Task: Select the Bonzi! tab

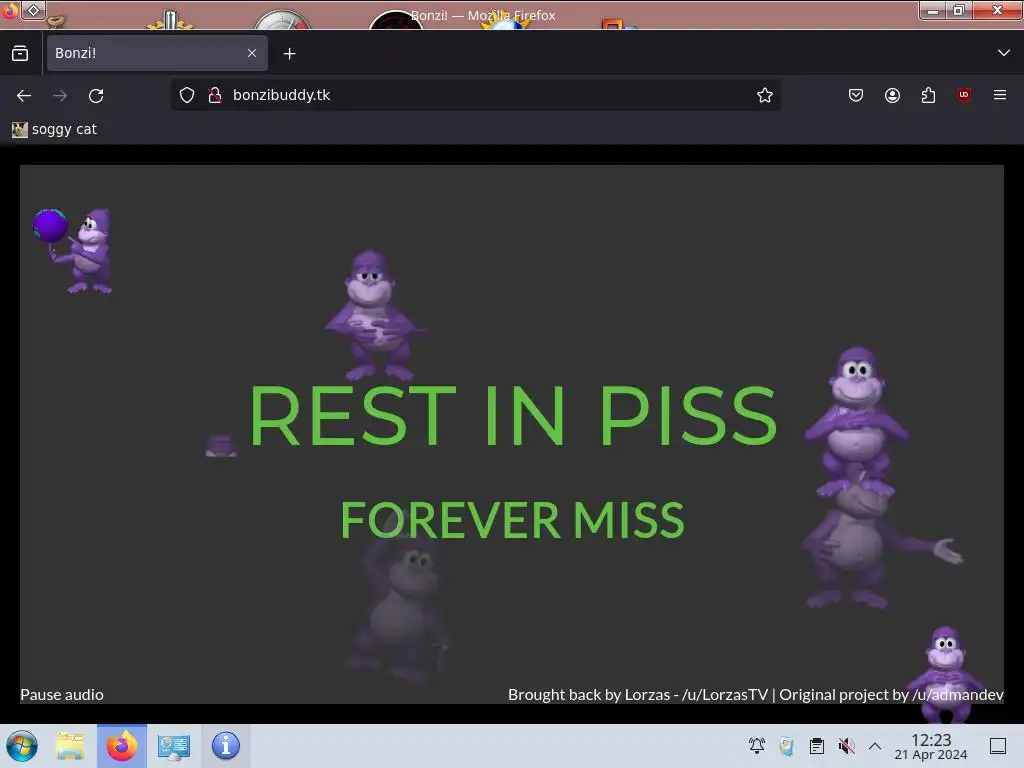Action: 157,53
